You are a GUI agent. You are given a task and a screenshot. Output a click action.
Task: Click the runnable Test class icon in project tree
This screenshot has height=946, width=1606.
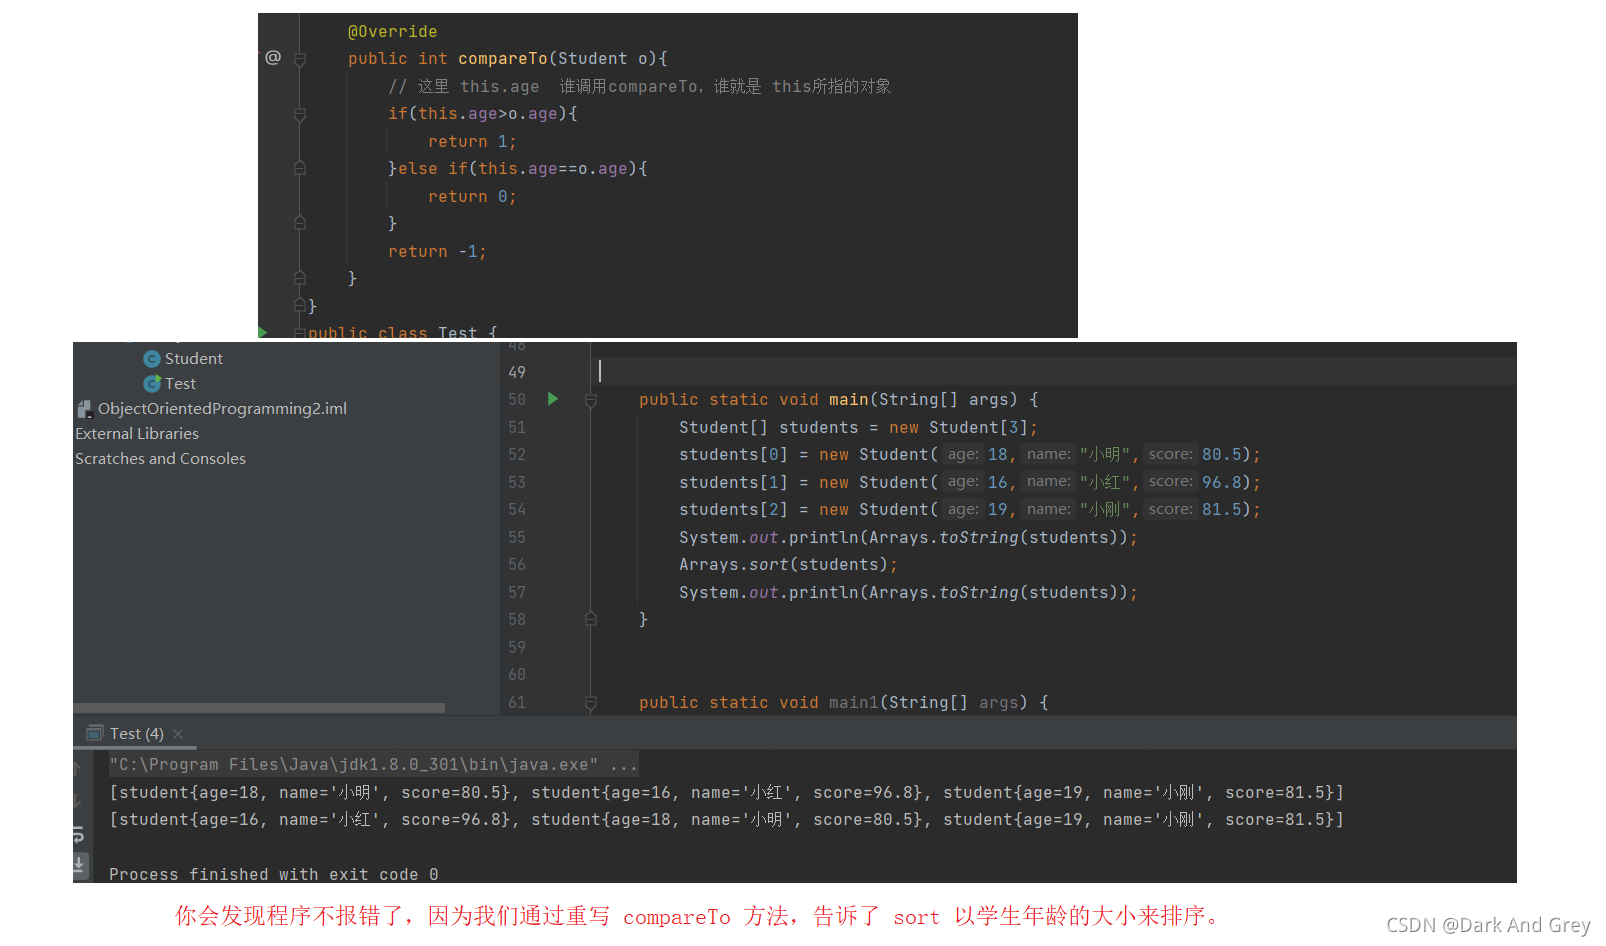click(152, 384)
